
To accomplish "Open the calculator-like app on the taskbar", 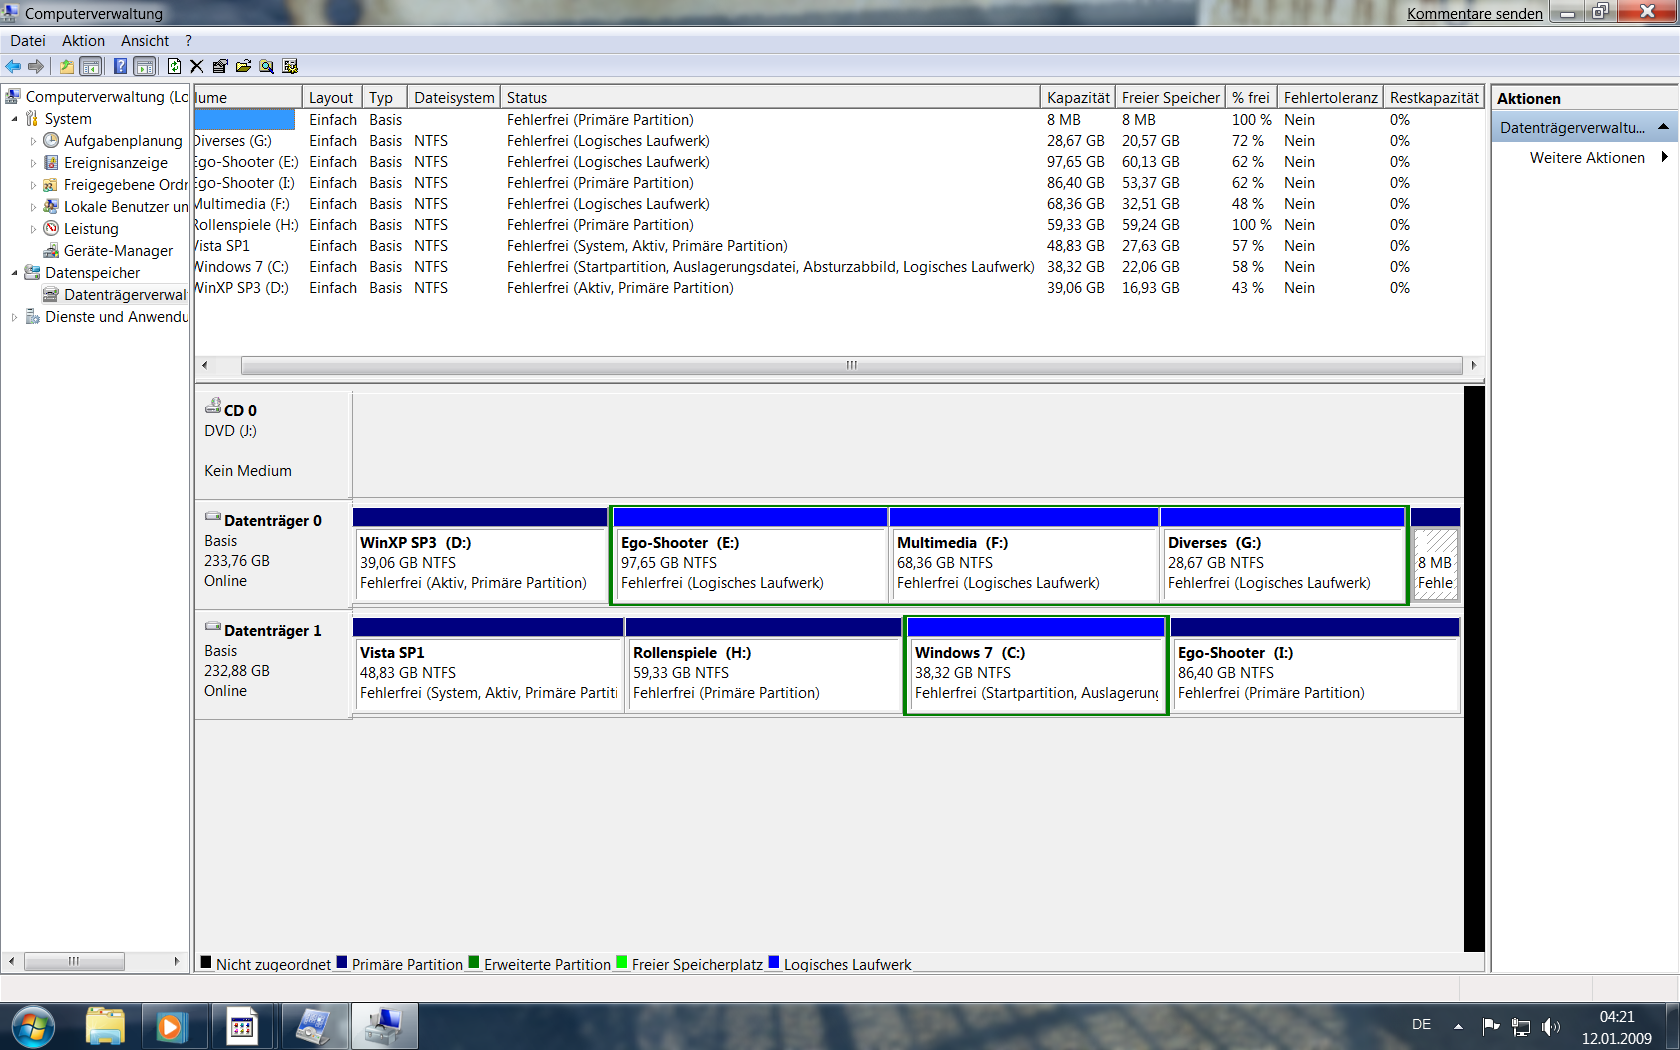I will point(242,1027).
